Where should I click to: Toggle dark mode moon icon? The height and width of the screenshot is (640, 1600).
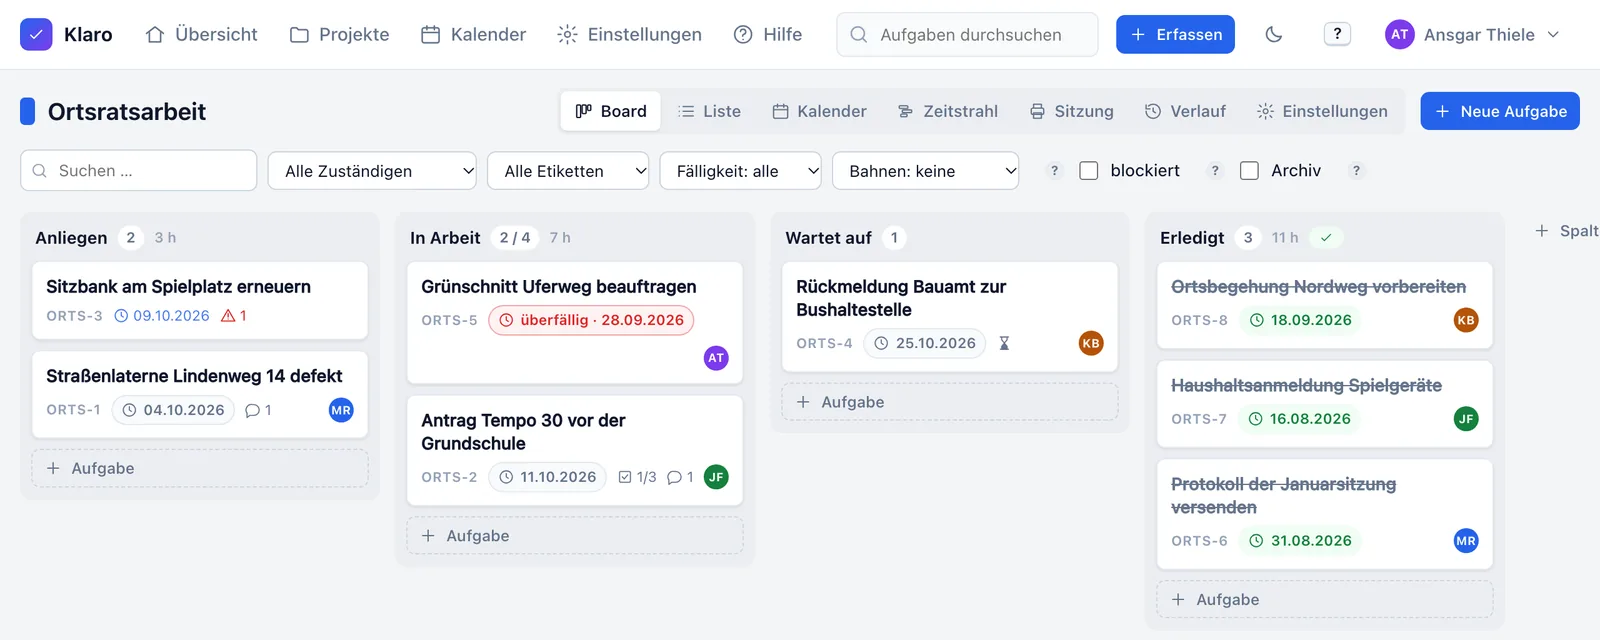[1273, 34]
